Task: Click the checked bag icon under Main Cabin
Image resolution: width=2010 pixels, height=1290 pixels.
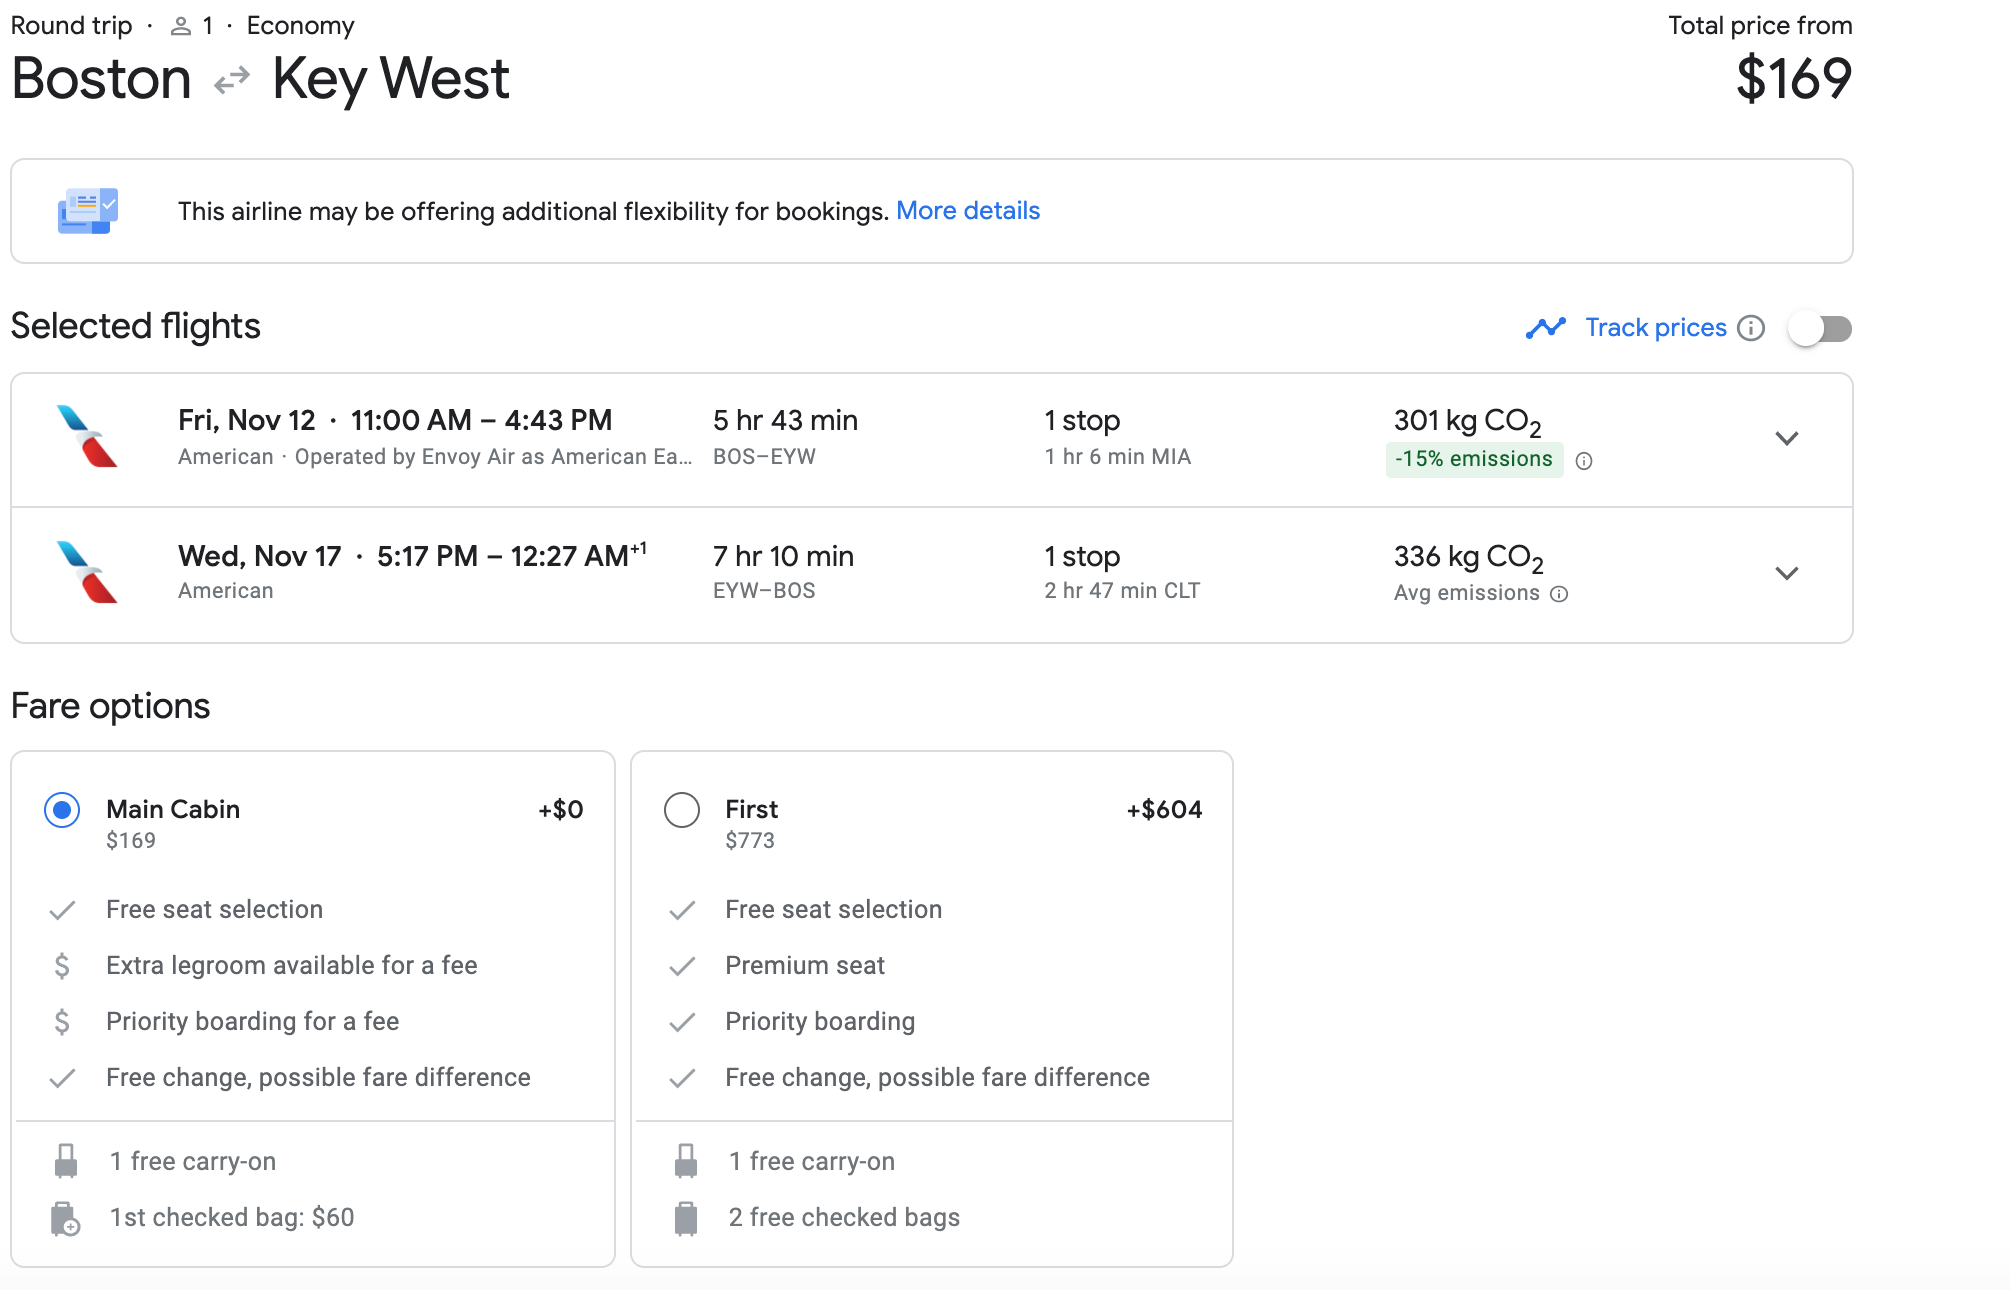Action: tap(66, 1218)
